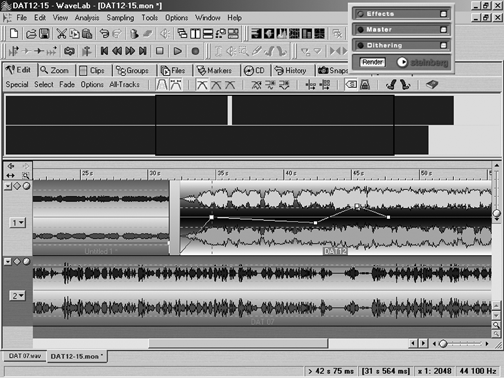
Task: Open the Fade submenu in Edit tab
Action: tap(67, 85)
